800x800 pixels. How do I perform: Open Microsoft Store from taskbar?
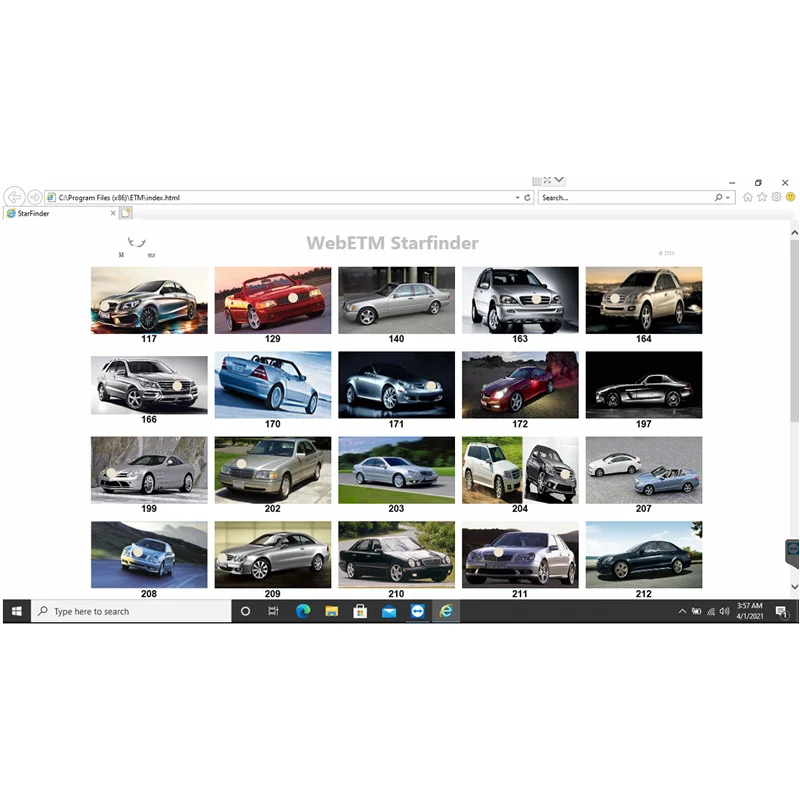[x=360, y=611]
